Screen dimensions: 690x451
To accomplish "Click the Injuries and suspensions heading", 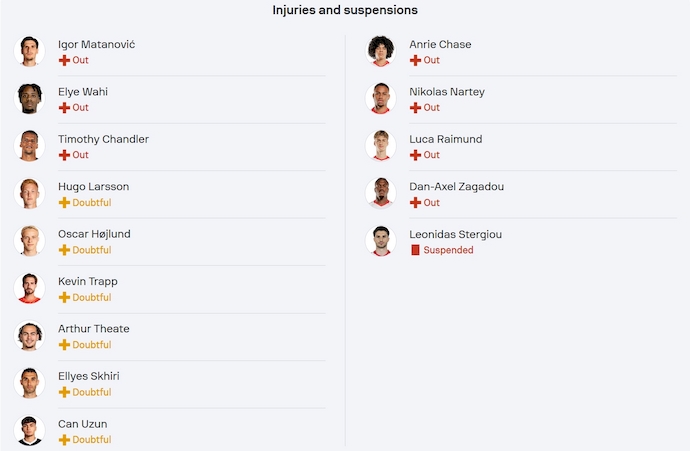I will [x=345, y=10].
